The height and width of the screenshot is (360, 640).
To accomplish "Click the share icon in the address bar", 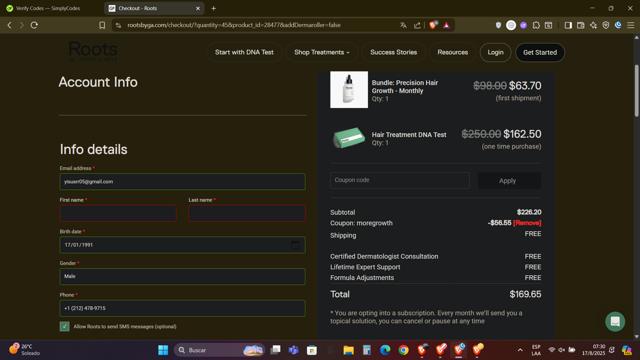I will coord(417,25).
